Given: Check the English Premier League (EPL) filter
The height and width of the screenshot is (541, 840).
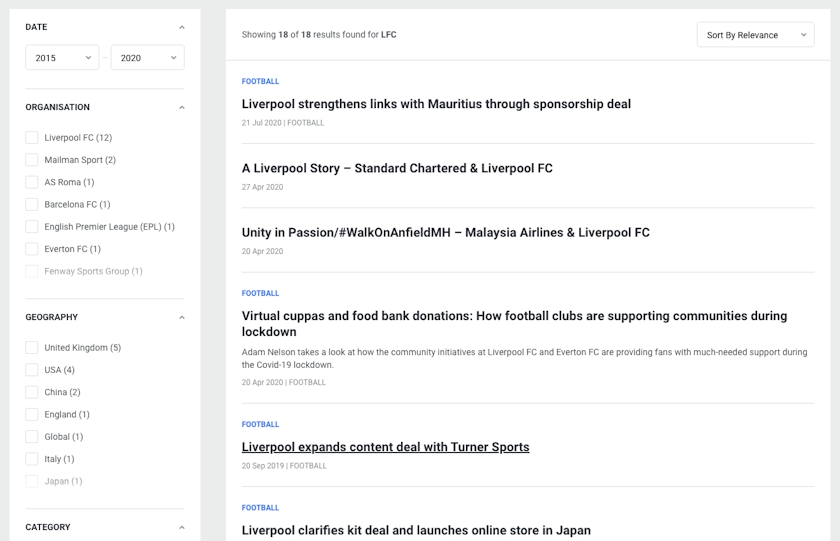Looking at the screenshot, I should point(32,227).
